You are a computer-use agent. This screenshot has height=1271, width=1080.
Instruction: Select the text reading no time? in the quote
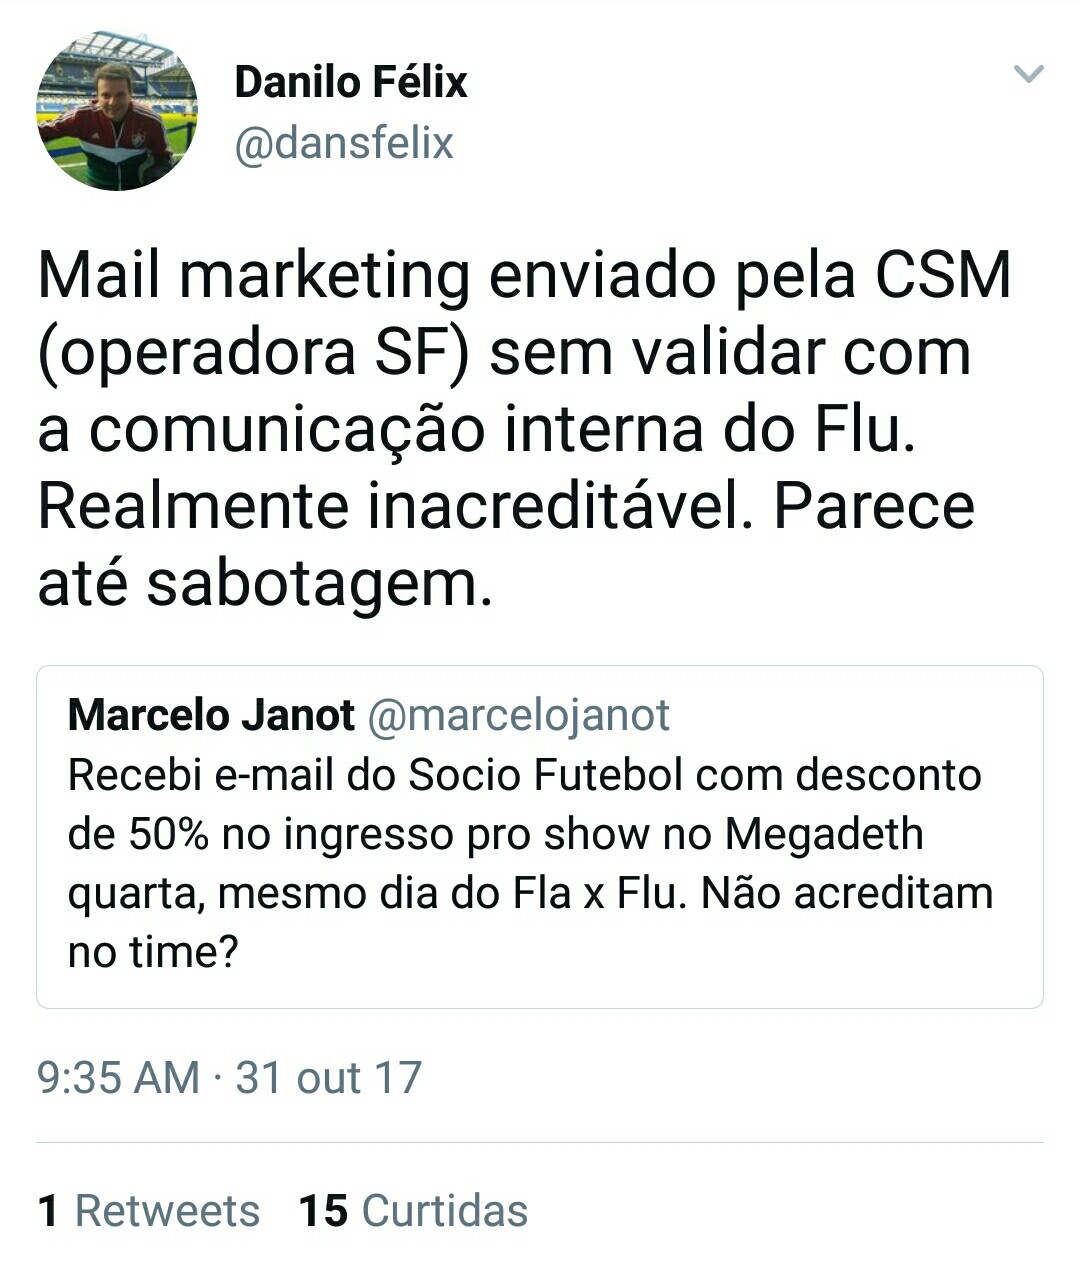pyautogui.click(x=153, y=952)
